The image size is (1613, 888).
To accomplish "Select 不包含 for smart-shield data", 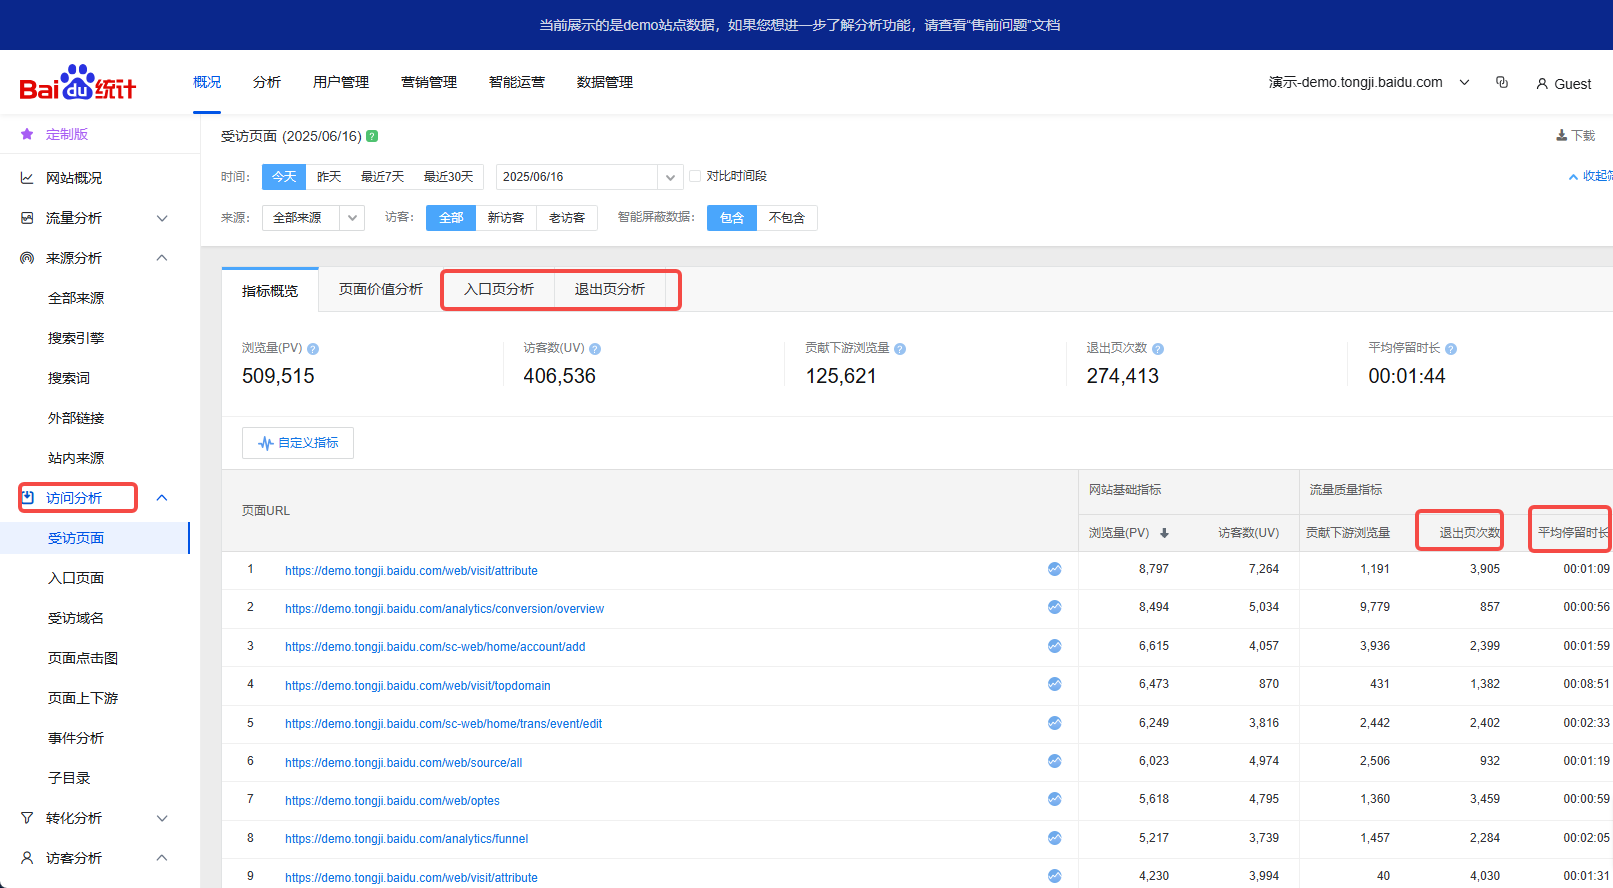I will coord(786,218).
